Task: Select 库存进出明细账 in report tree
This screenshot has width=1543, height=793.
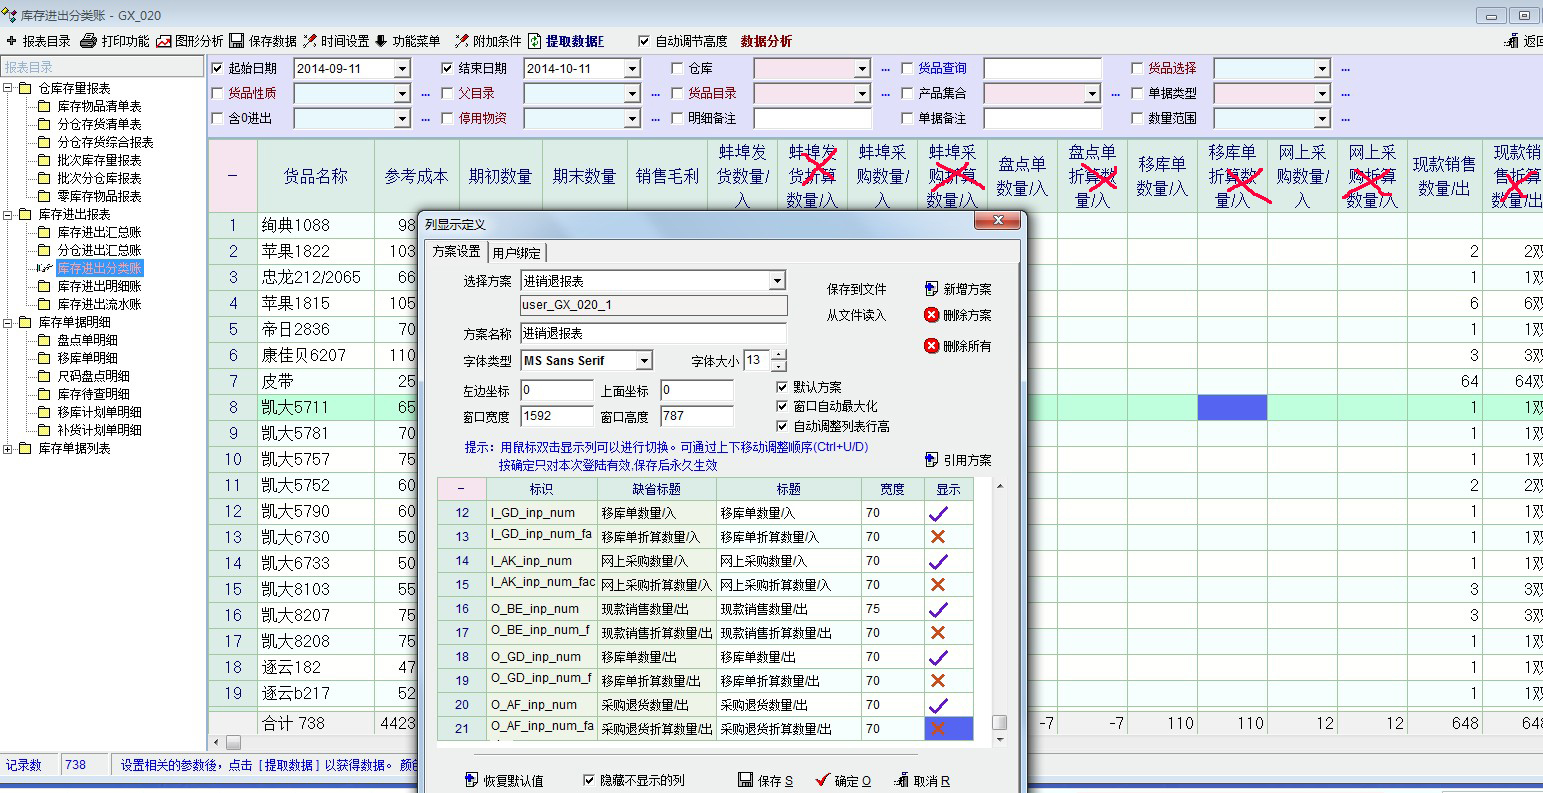Action: (99, 286)
